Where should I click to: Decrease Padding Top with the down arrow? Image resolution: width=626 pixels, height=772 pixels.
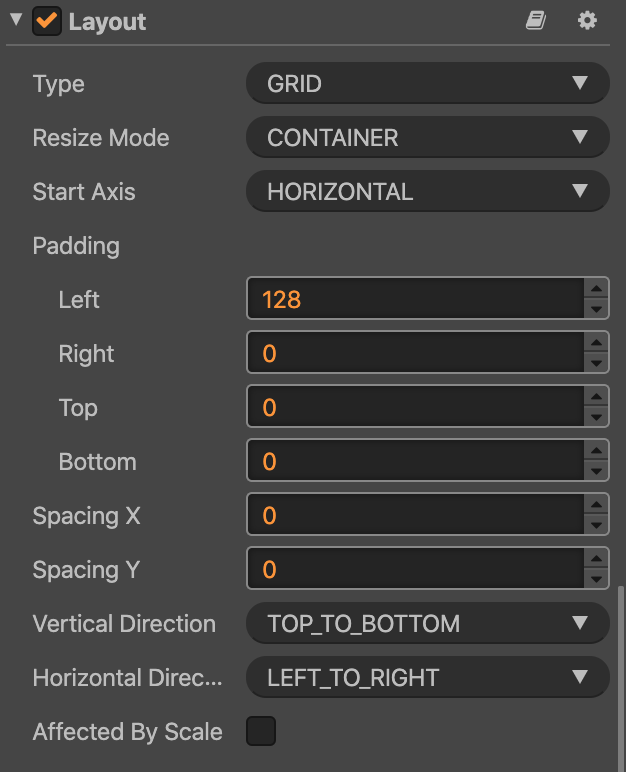(x=597, y=418)
